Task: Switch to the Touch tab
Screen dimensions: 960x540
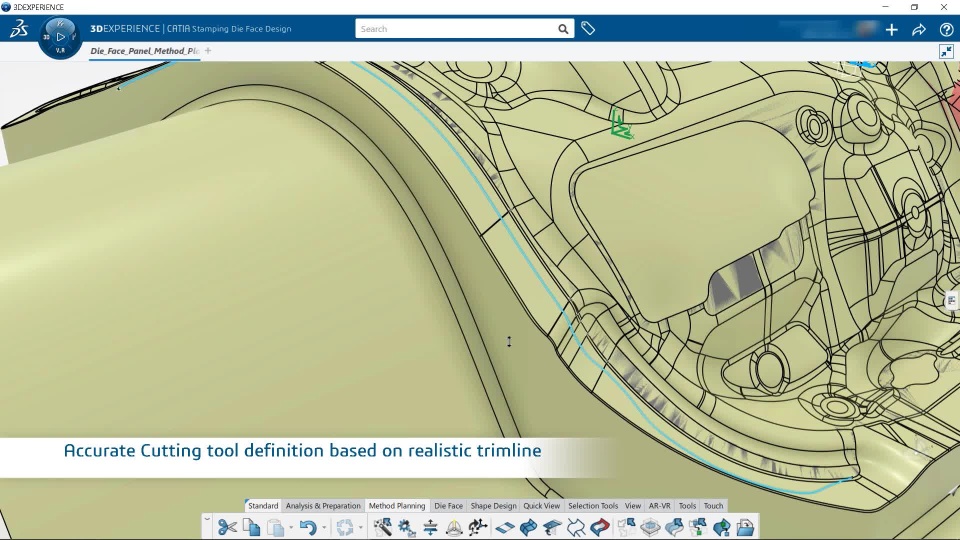Action: (713, 506)
